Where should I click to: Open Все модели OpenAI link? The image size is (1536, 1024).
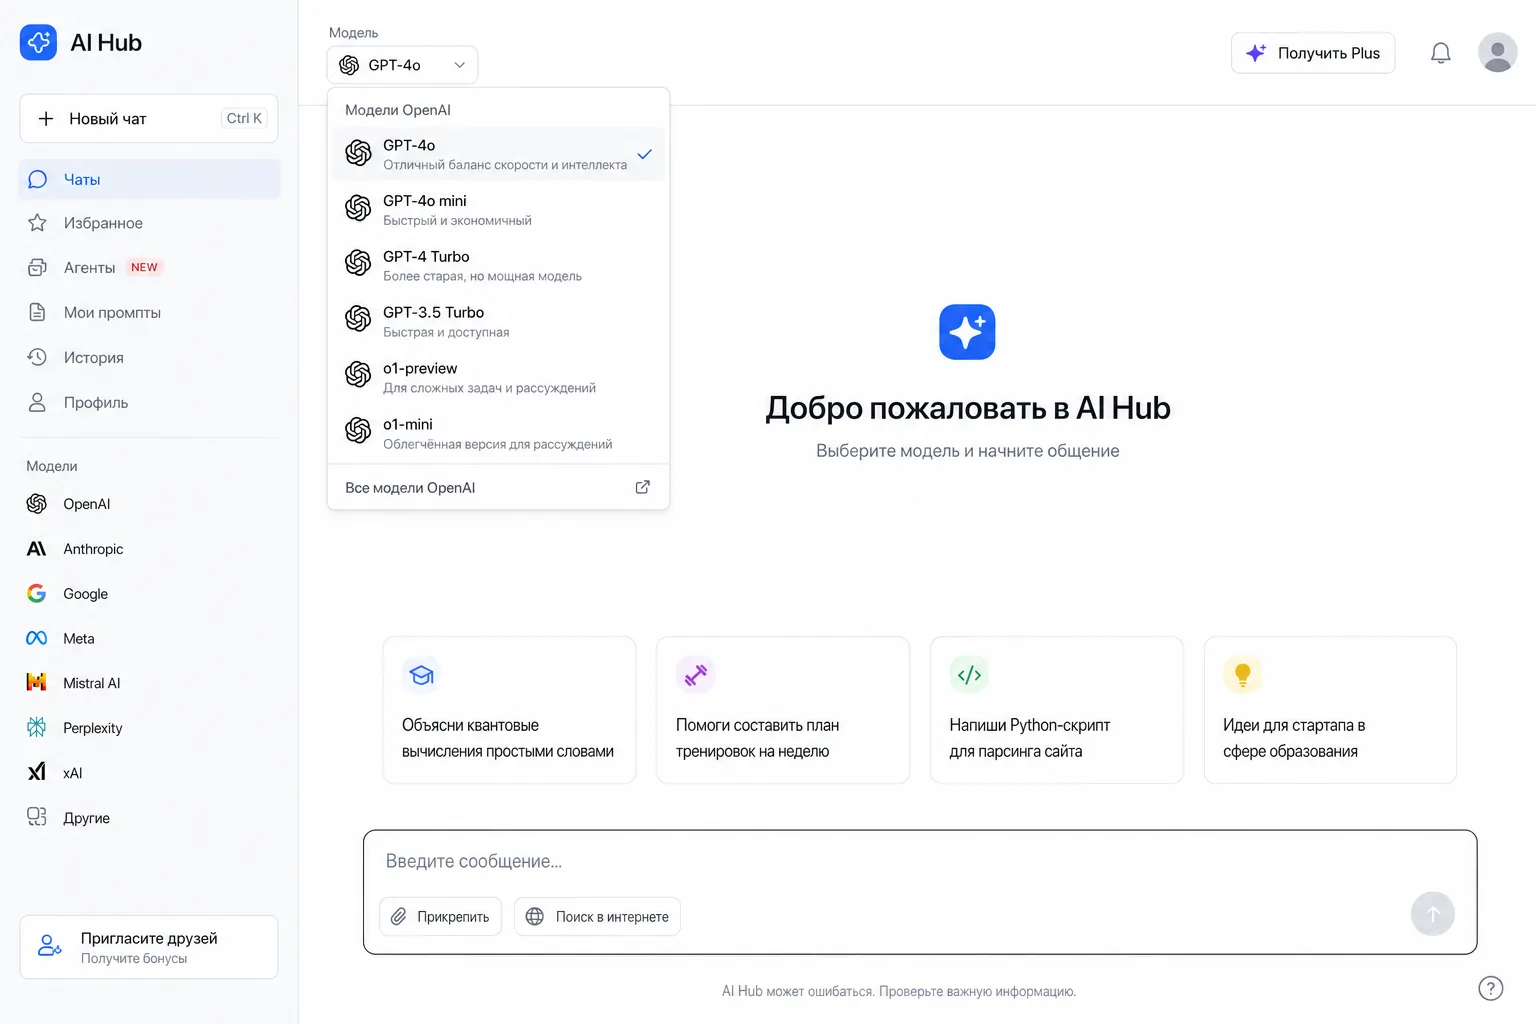[498, 488]
